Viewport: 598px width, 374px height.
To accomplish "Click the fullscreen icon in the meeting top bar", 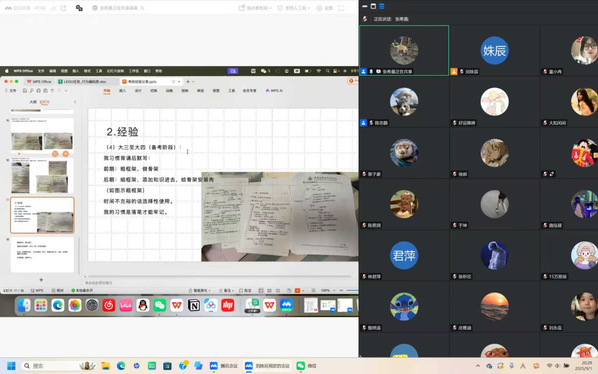I will pyautogui.click(x=341, y=8).
